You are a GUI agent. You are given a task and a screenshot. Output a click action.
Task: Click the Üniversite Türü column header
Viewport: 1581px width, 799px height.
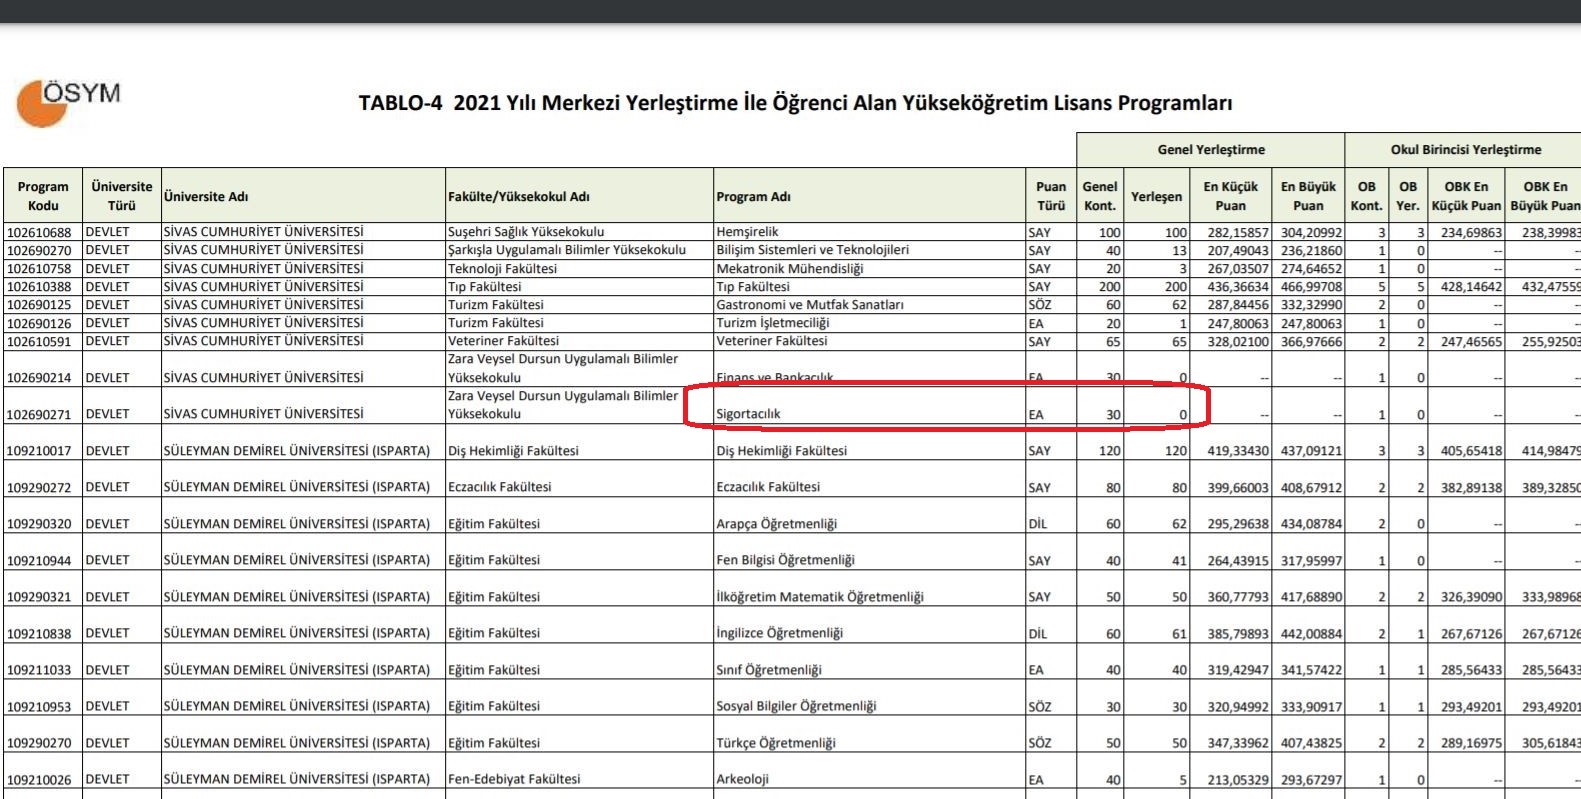coord(121,196)
